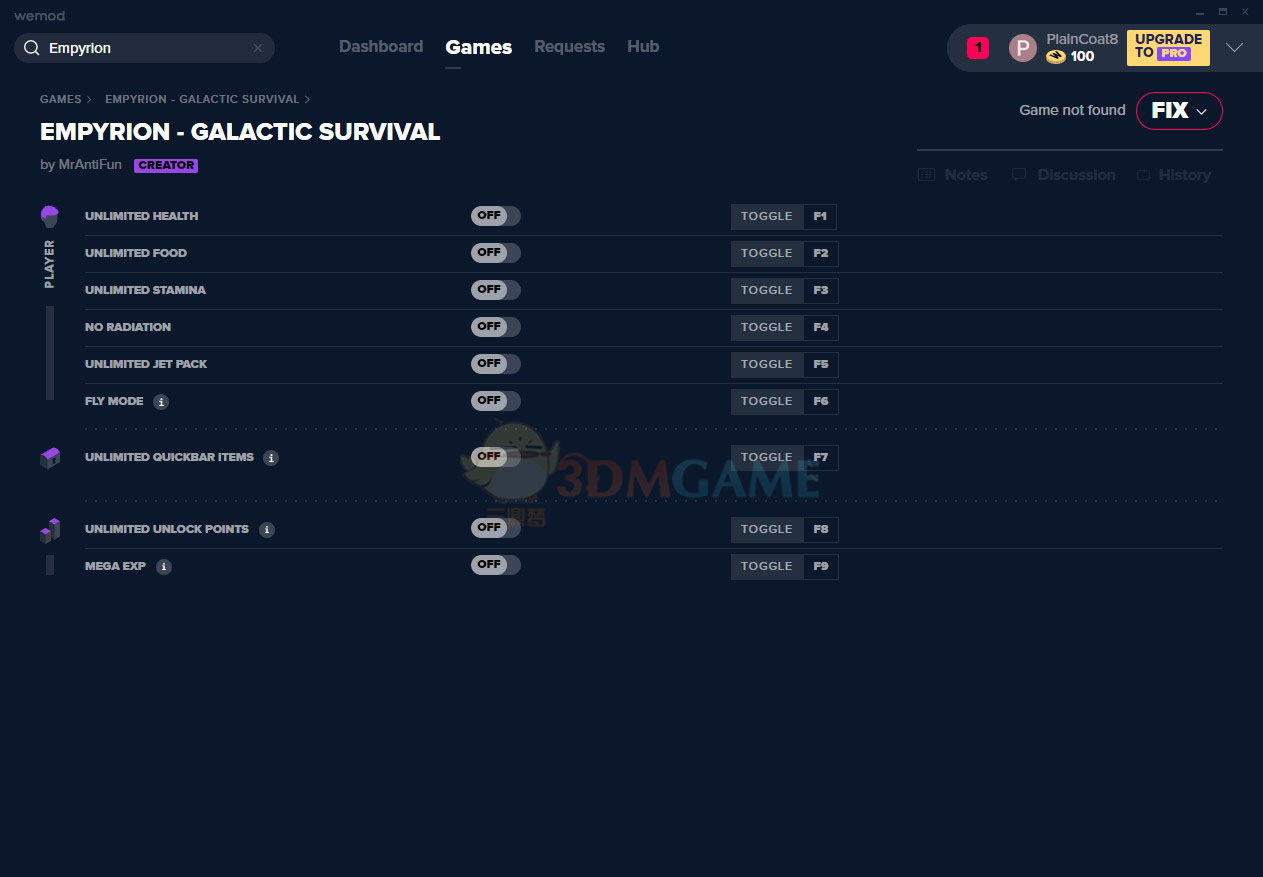This screenshot has width=1263, height=877.
Task: Click the PlainCoat8 profile avatar
Action: tap(1022, 48)
